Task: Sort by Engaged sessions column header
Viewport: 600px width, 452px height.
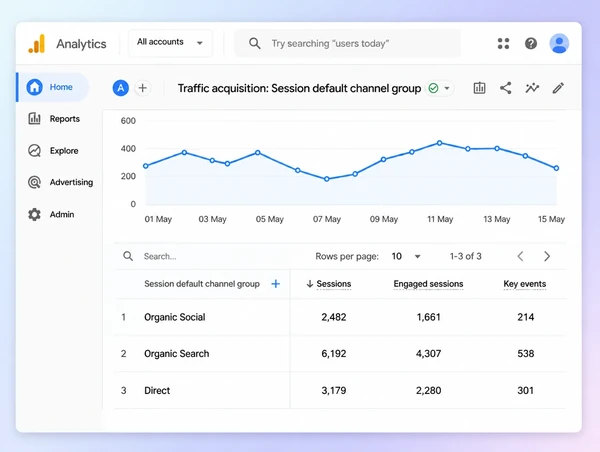Action: (428, 284)
